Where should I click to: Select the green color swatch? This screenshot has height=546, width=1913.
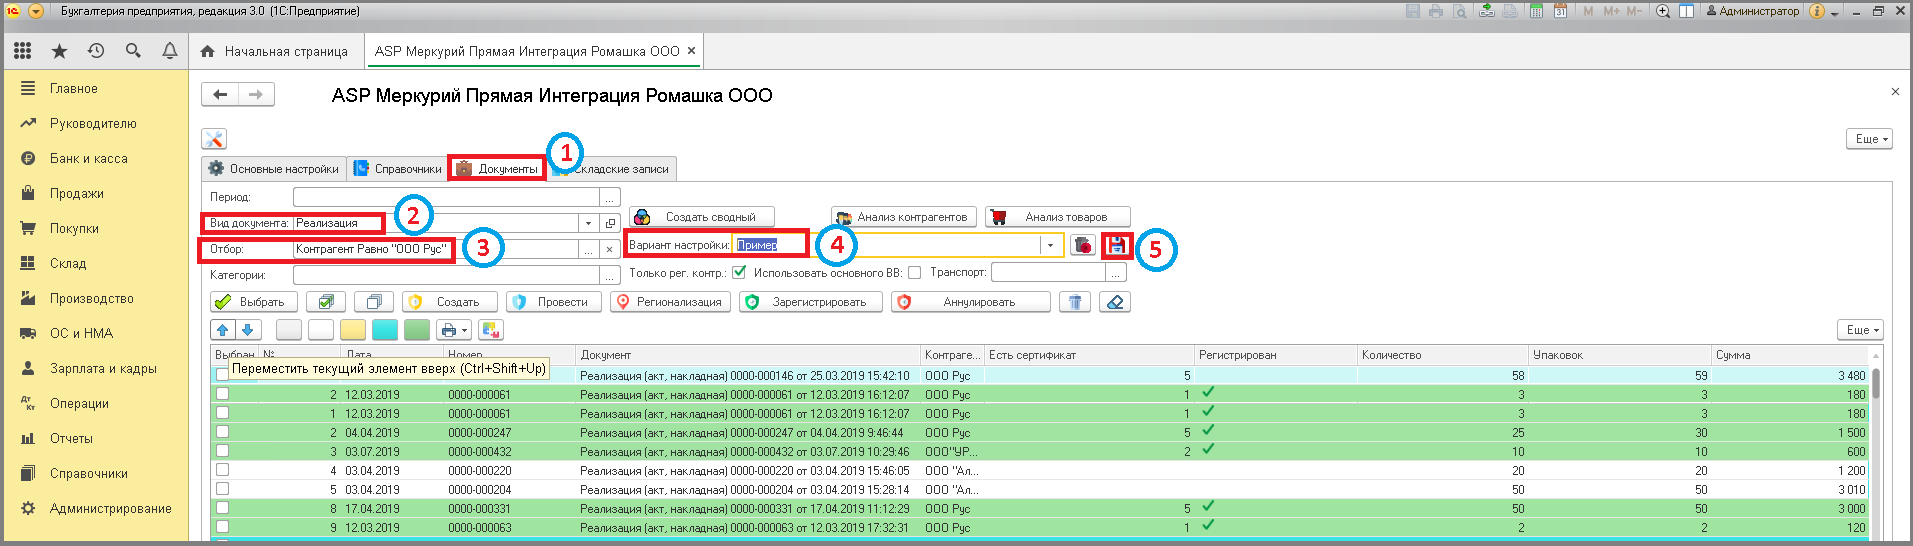417,330
